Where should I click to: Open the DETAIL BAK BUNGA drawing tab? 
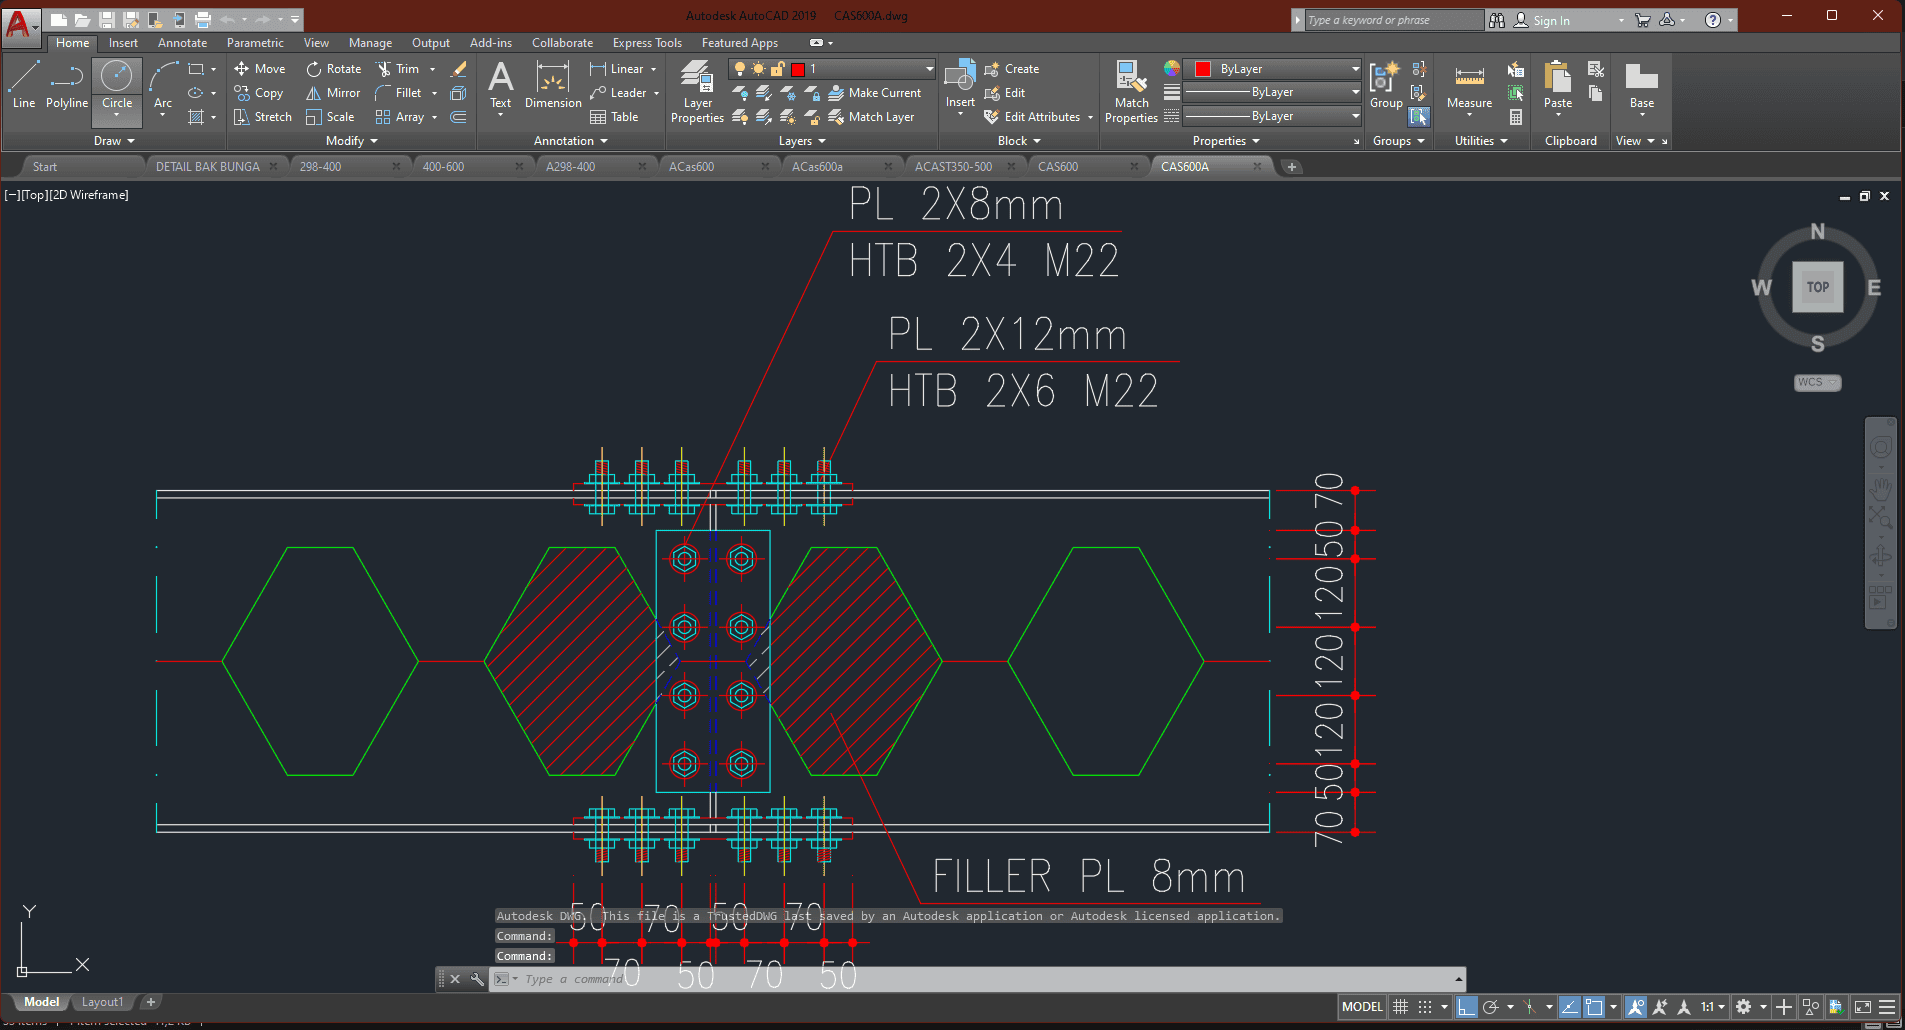[x=208, y=167]
